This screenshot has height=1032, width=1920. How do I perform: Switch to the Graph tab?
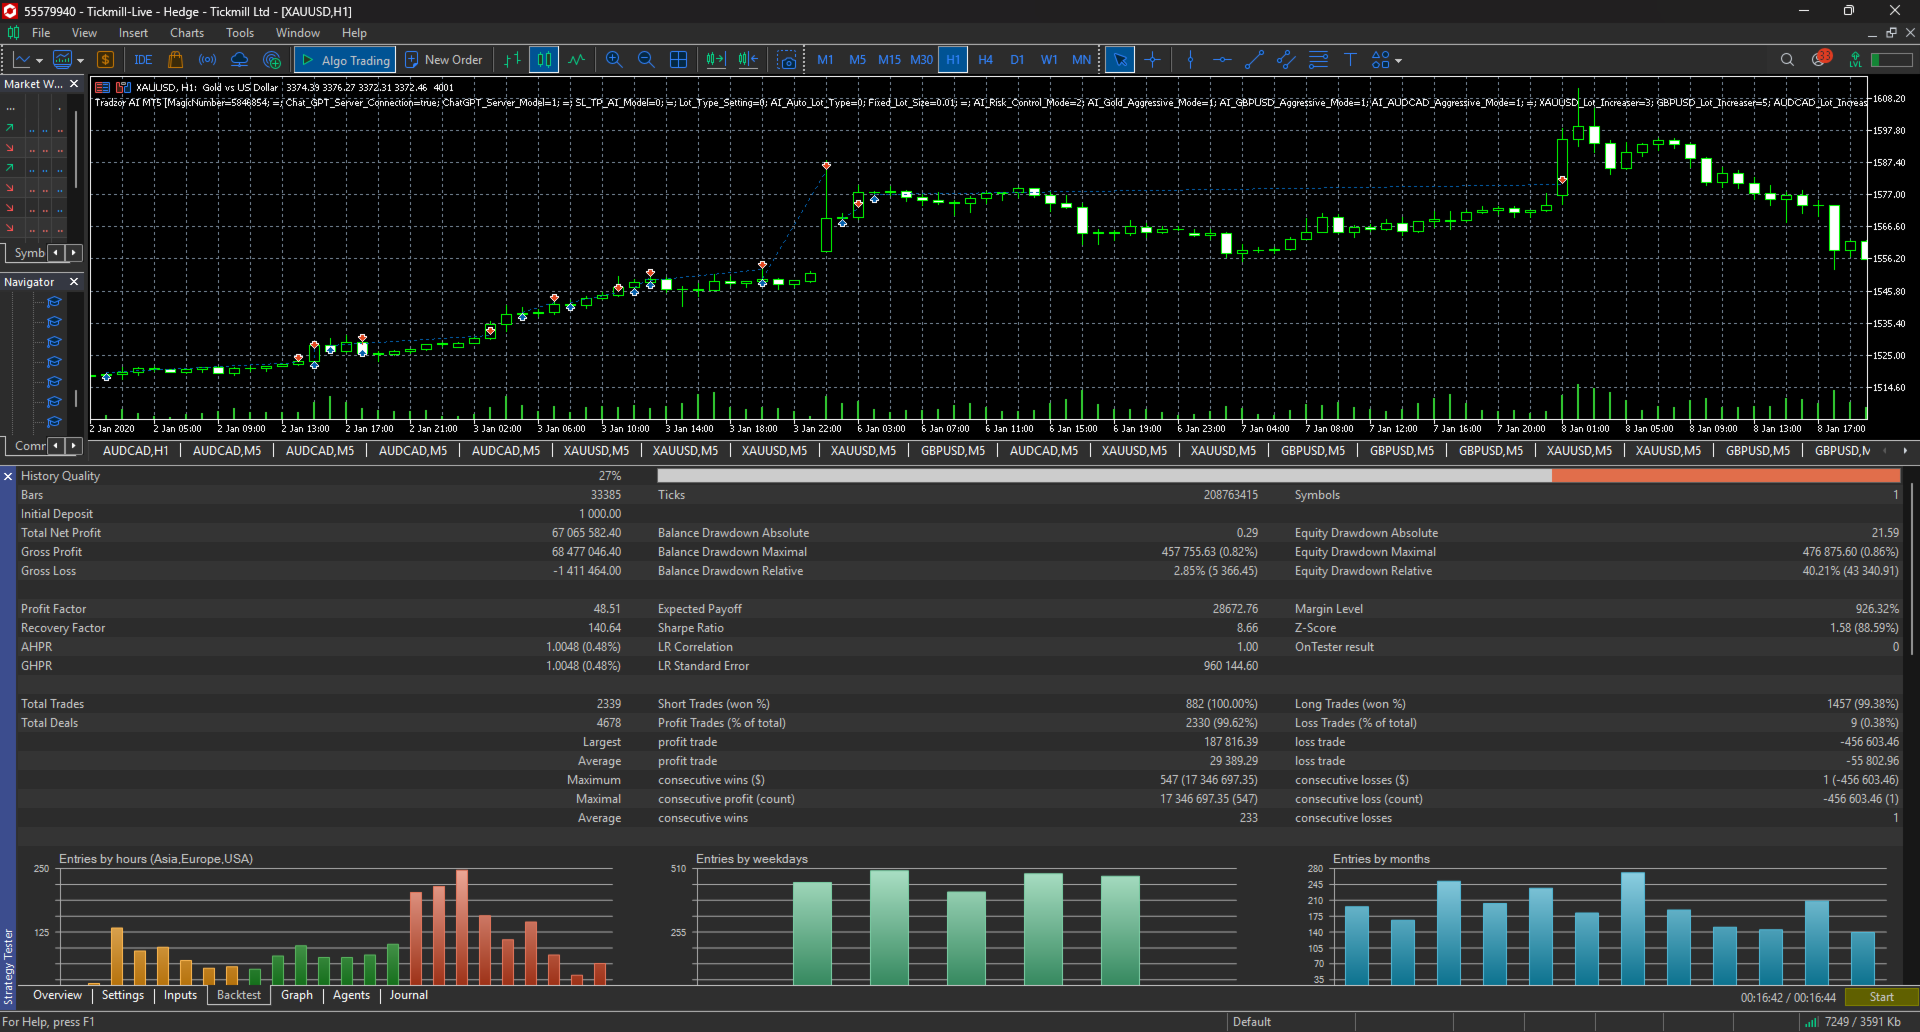[297, 995]
